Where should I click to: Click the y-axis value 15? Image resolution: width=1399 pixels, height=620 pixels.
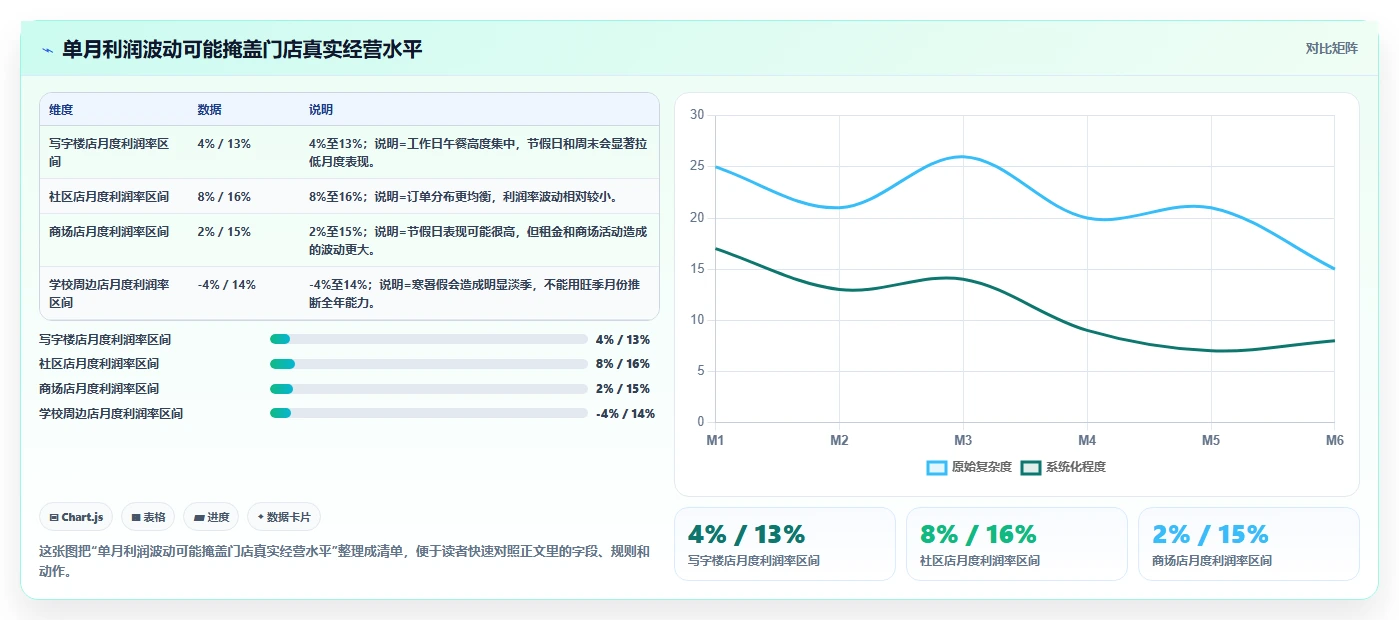coord(697,269)
